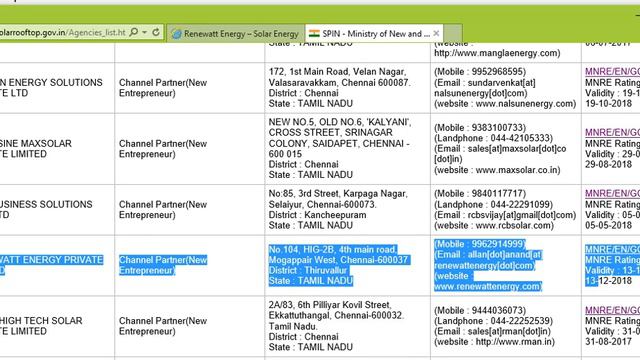The width and height of the screenshot is (640, 360).
Task: Click address 'NEW NO.5, OLD NO.6, KALYANI'
Action: point(340,122)
